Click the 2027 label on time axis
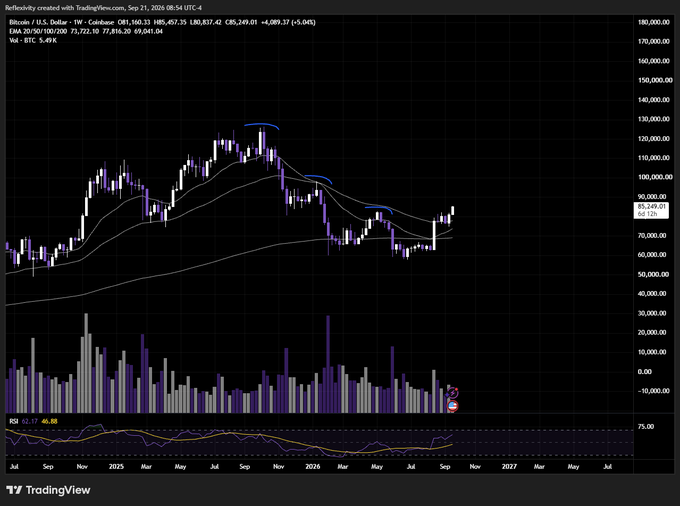The image size is (680, 506). (x=509, y=467)
